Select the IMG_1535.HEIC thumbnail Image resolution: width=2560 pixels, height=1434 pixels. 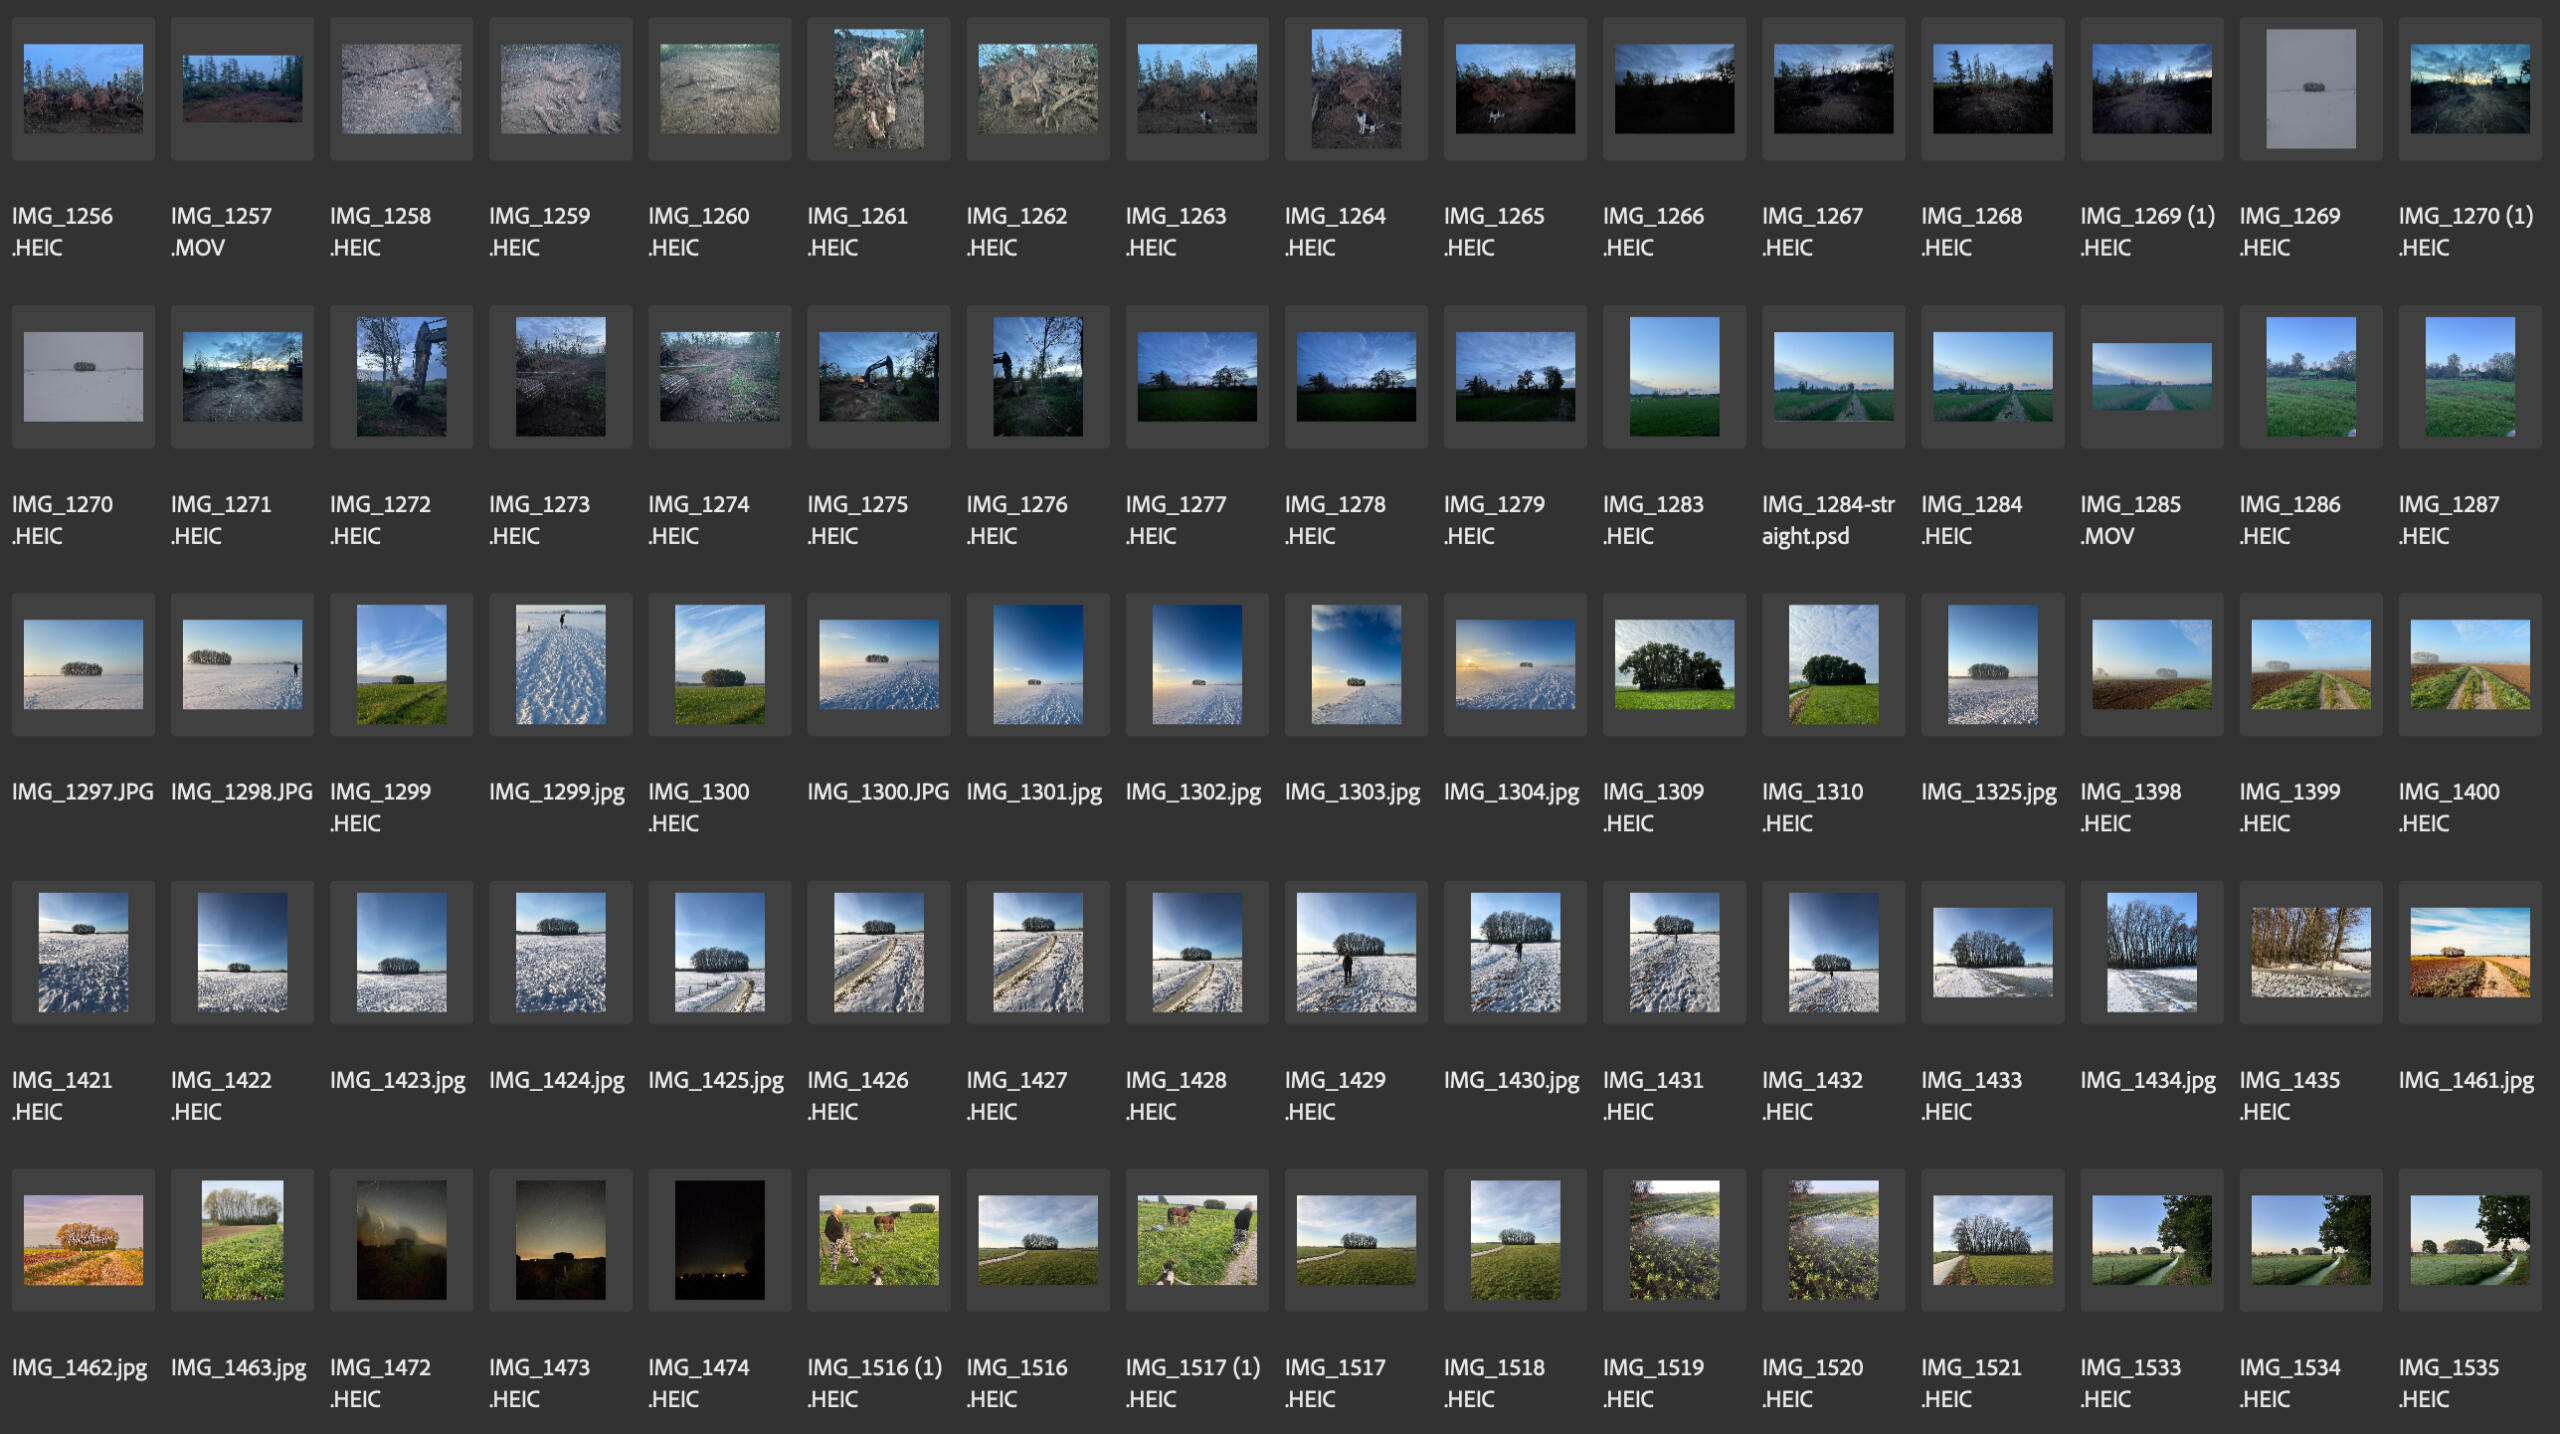click(2469, 1240)
